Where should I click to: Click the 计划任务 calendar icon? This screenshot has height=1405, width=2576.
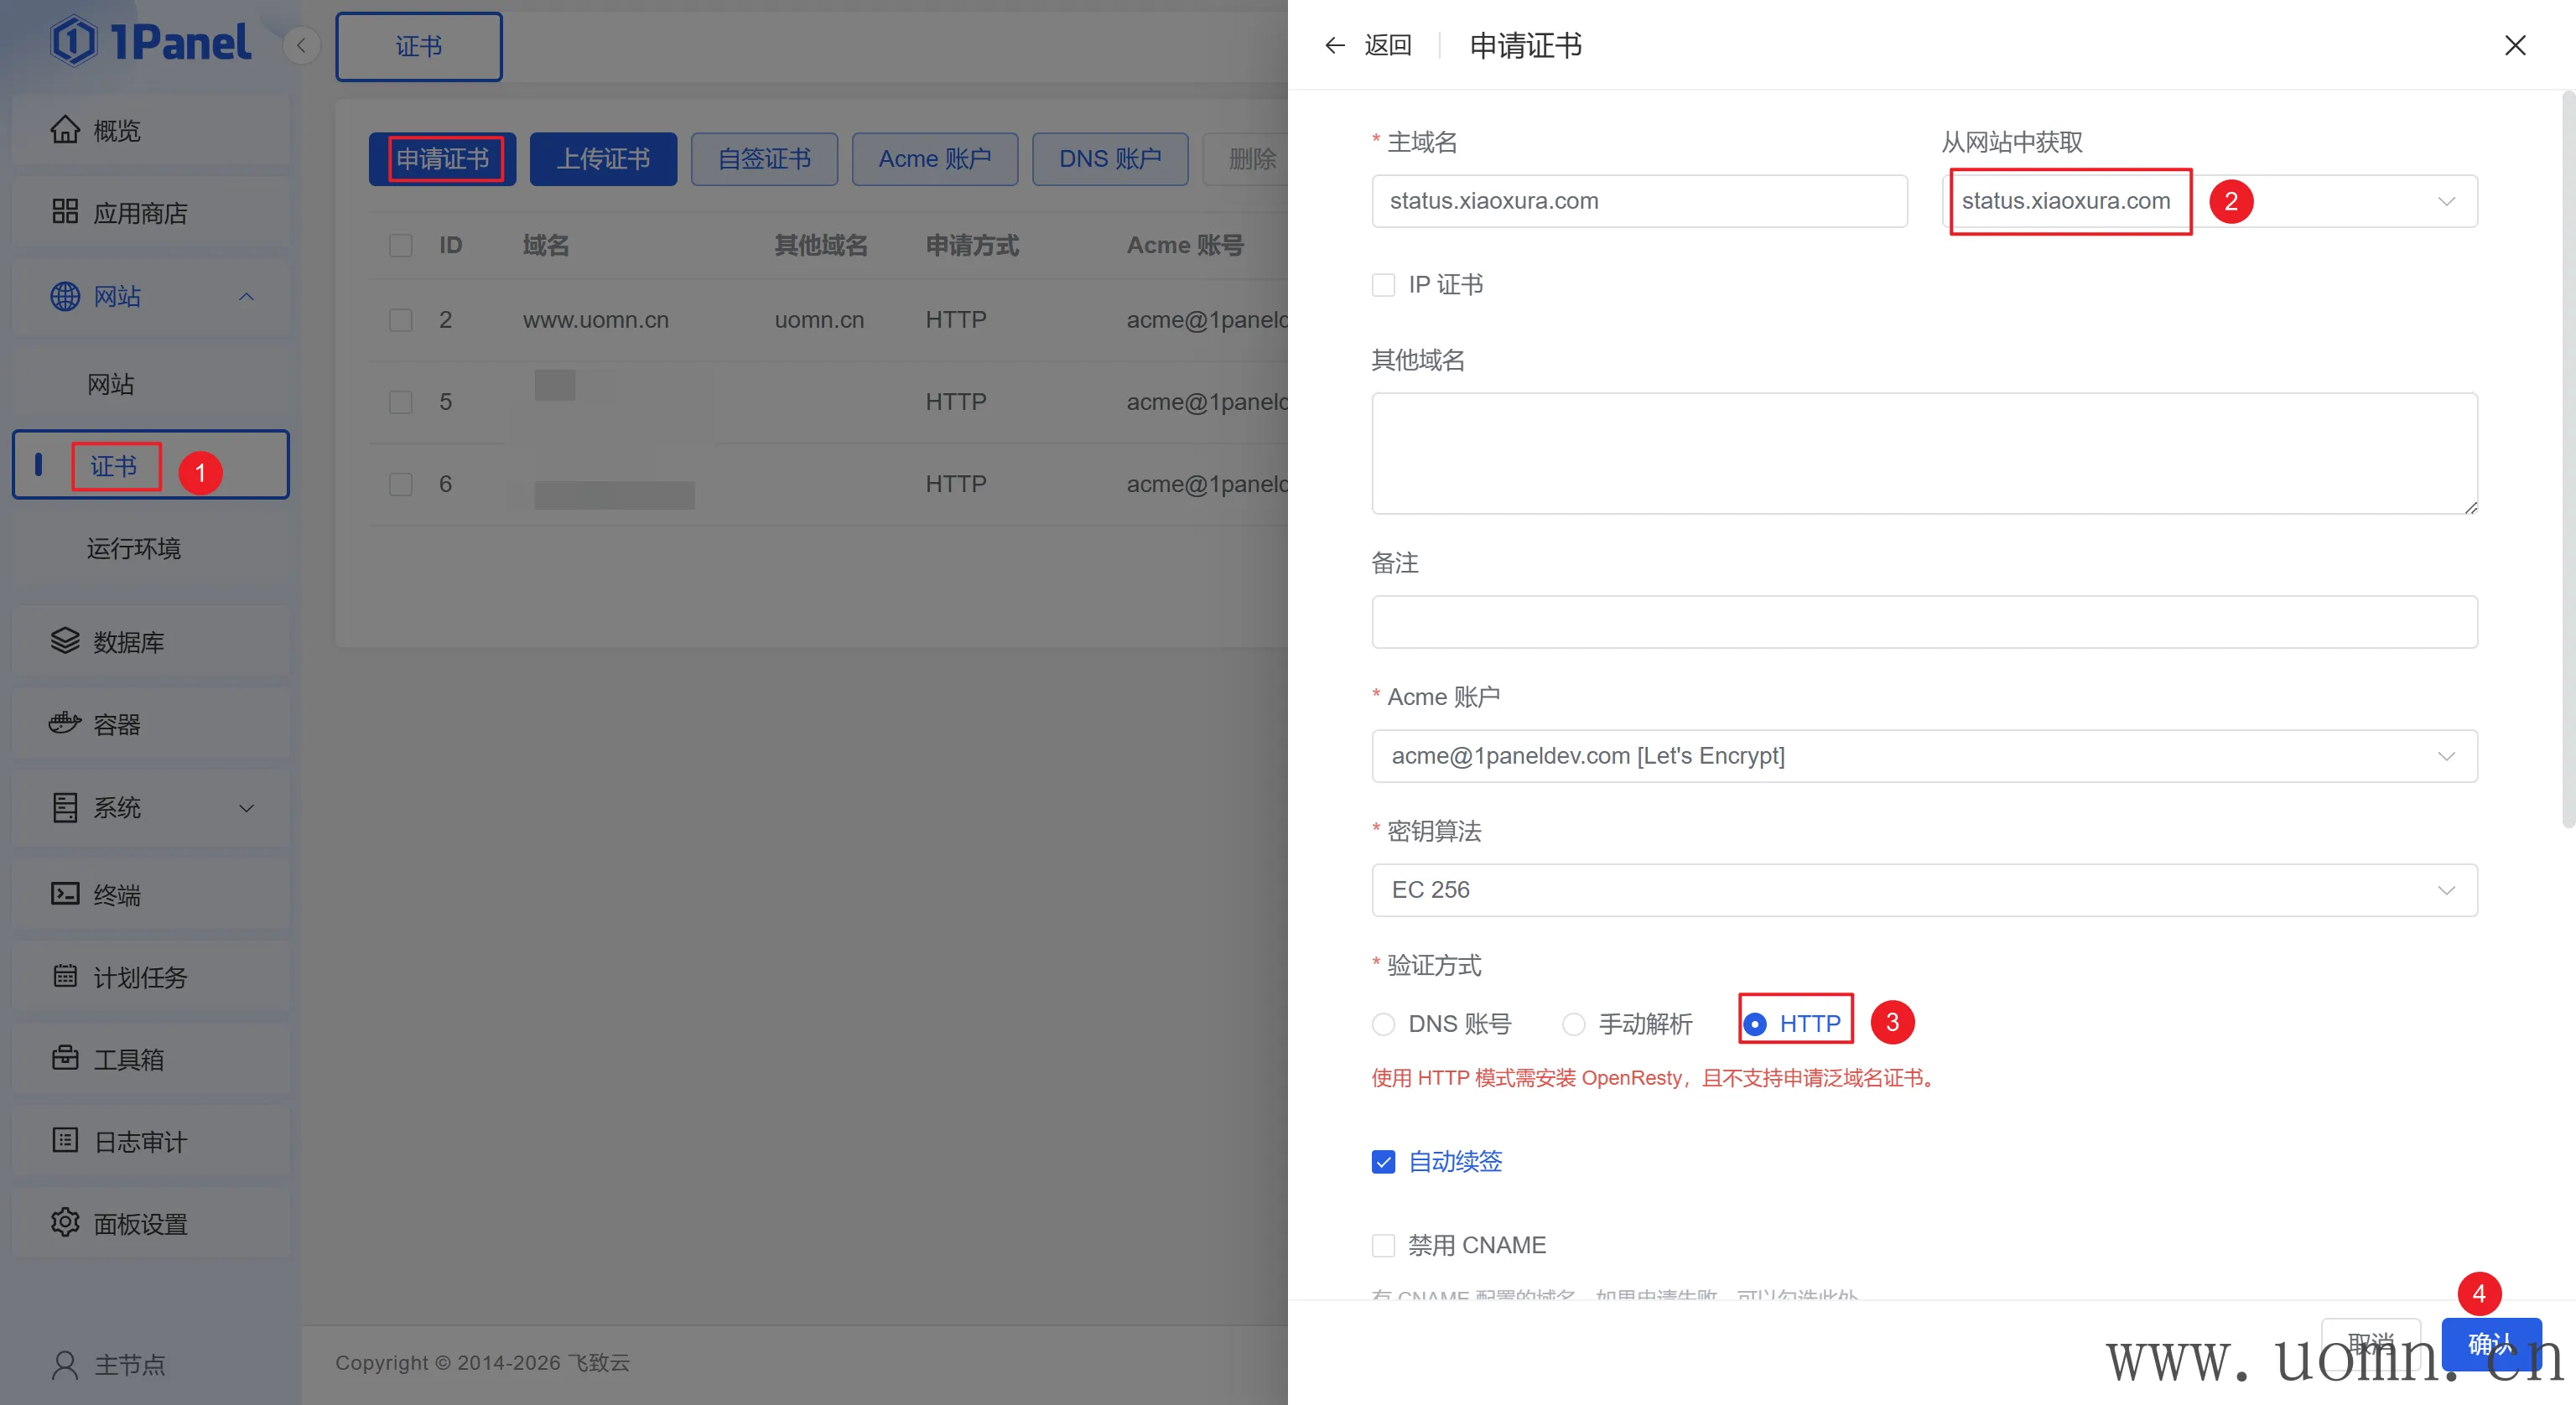tap(65, 976)
